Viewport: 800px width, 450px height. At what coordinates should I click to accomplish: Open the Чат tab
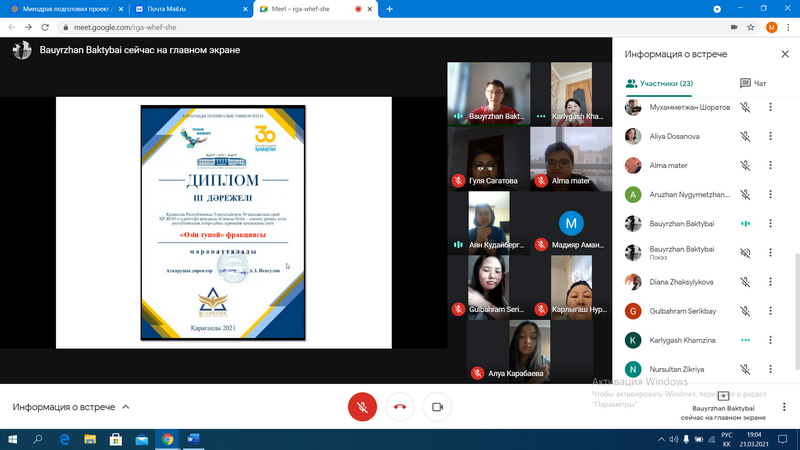(x=753, y=83)
